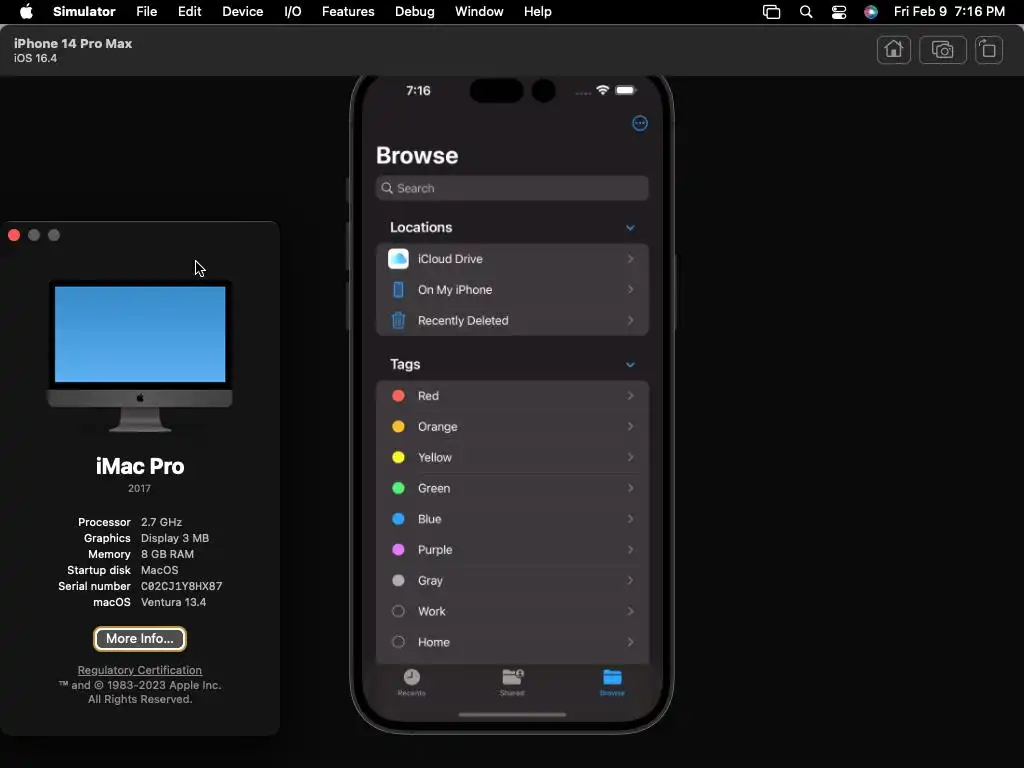1024x768 pixels.
Task: Click the Orange tag label
Action: coord(438,426)
